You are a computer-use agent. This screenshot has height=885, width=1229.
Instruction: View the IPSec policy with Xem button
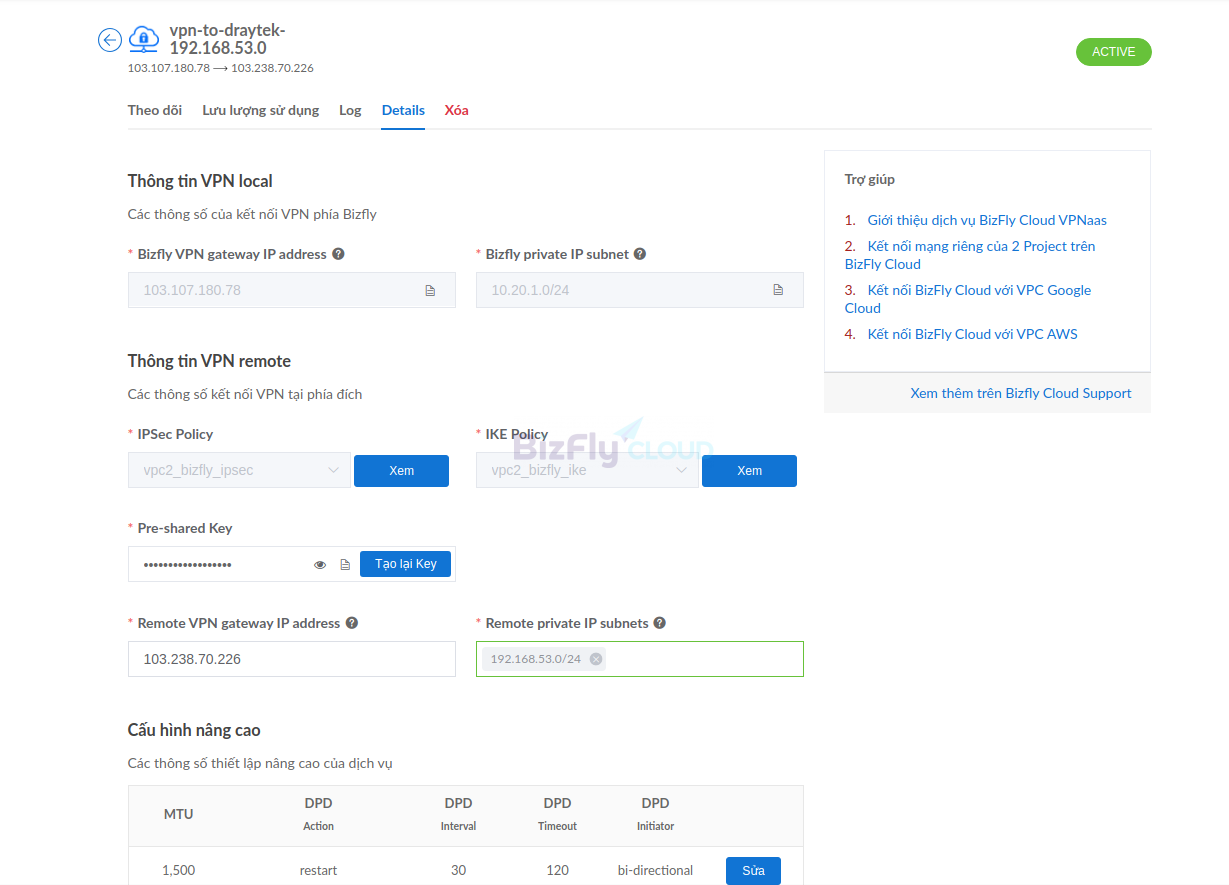tap(401, 471)
